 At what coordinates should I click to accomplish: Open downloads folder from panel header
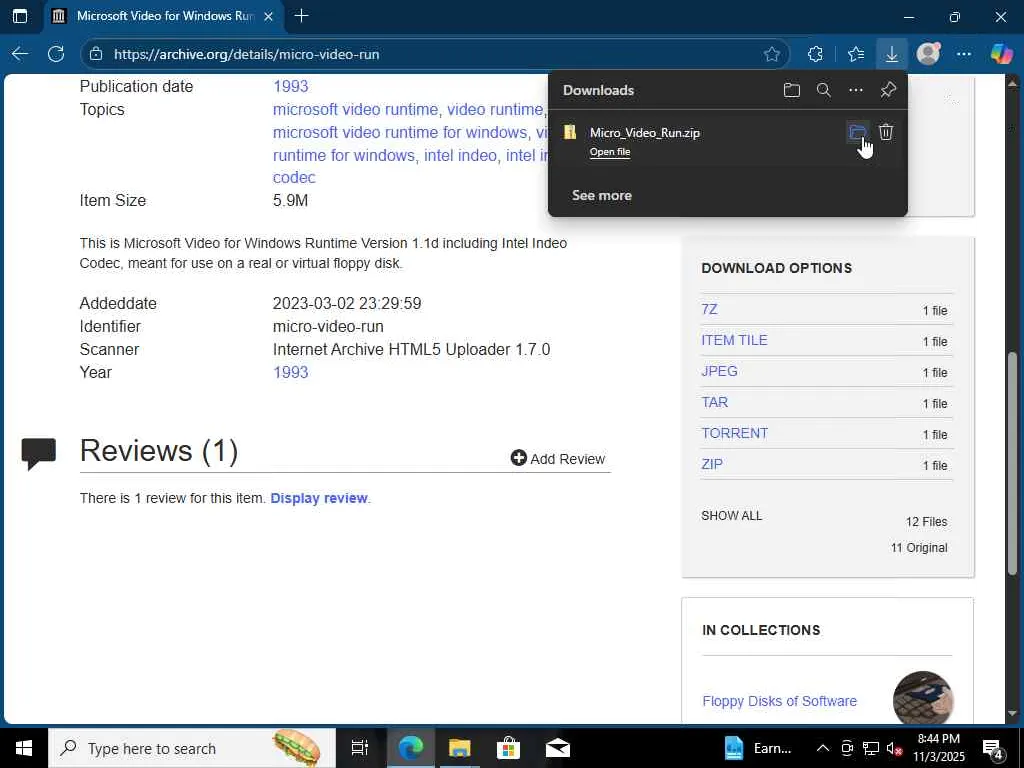click(x=792, y=90)
